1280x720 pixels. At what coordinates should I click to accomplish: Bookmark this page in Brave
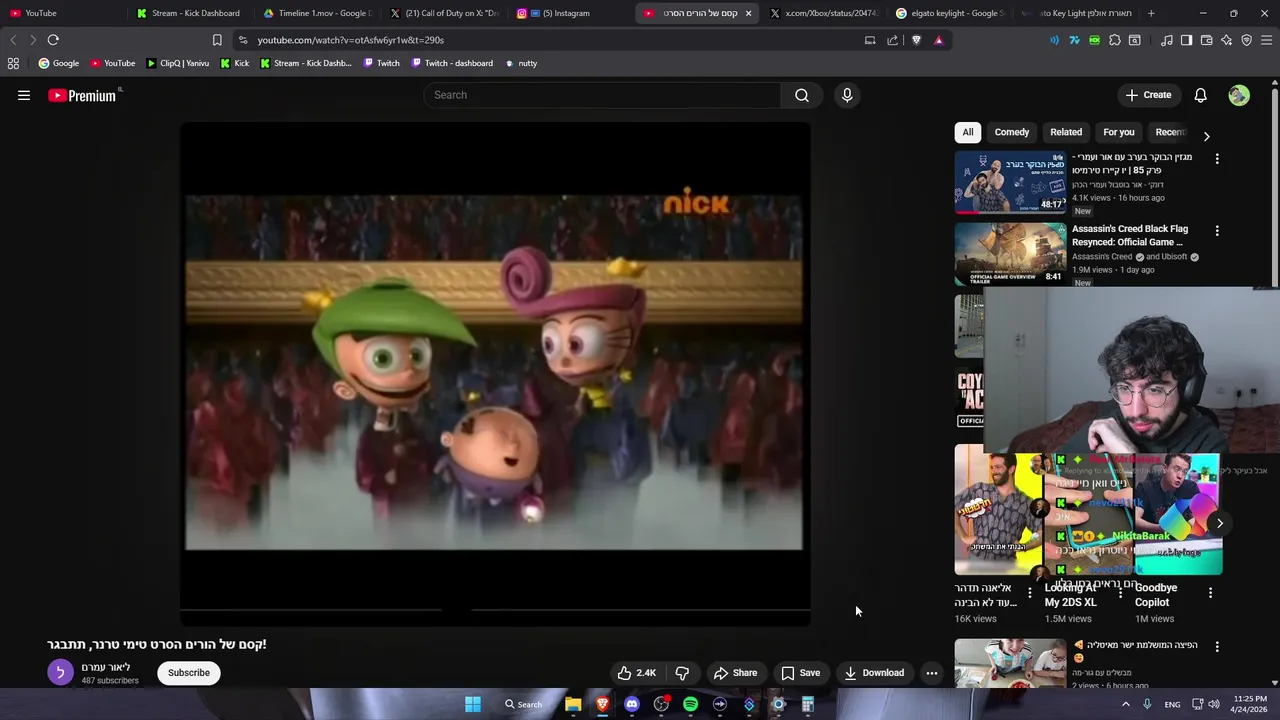pyautogui.click(x=217, y=40)
